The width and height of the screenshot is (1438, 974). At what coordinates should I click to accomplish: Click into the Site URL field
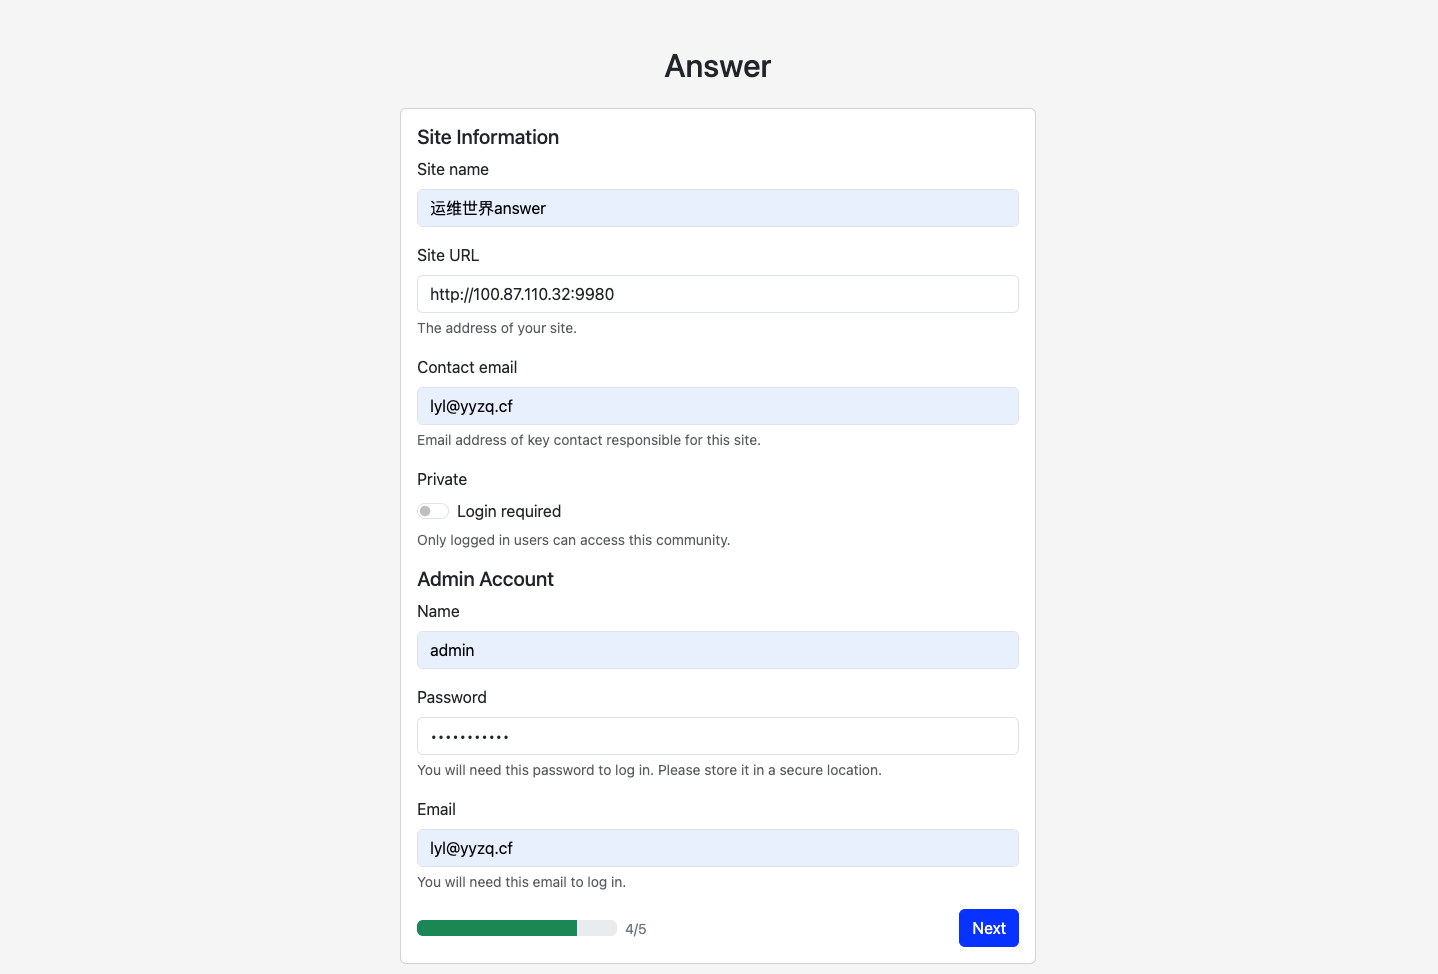717,294
